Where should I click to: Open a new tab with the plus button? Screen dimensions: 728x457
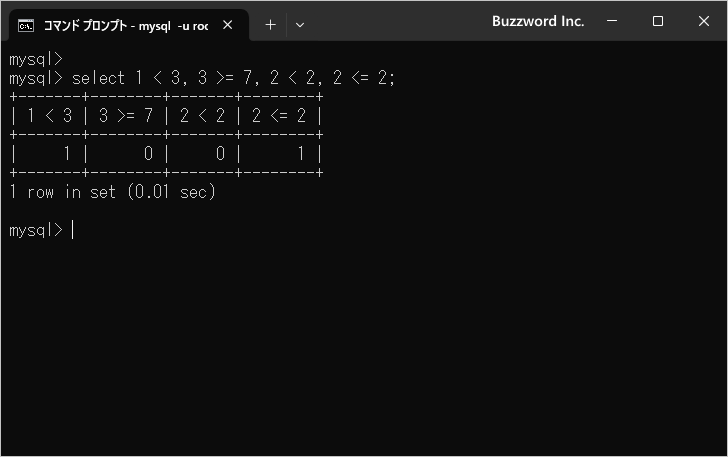click(x=270, y=25)
